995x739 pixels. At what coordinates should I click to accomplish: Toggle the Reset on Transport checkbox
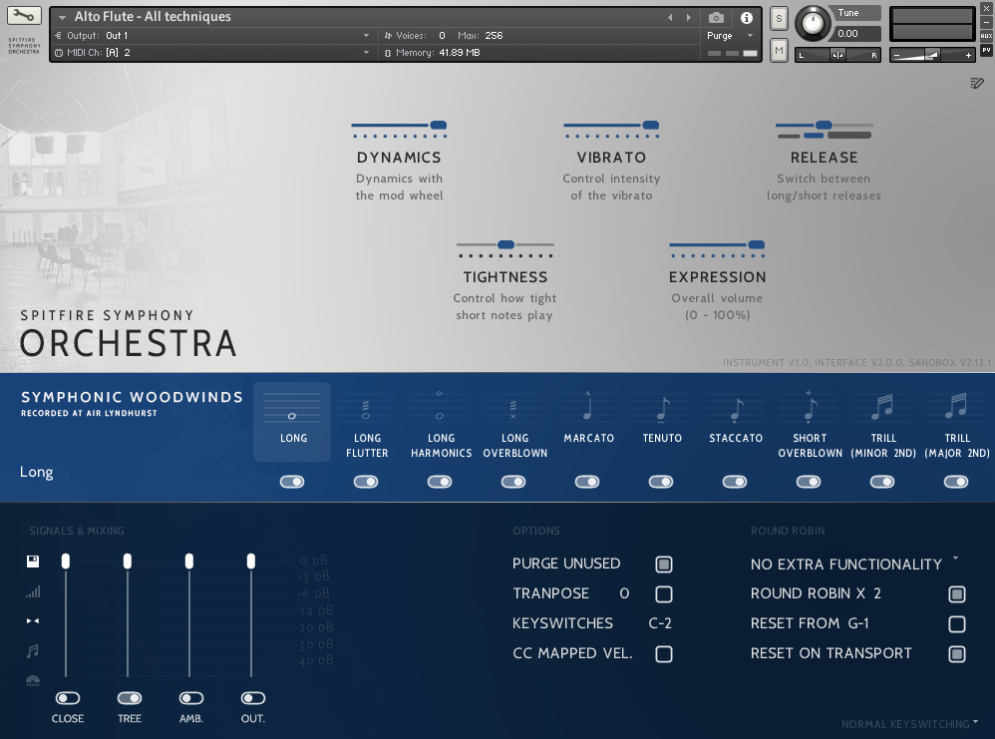point(957,654)
